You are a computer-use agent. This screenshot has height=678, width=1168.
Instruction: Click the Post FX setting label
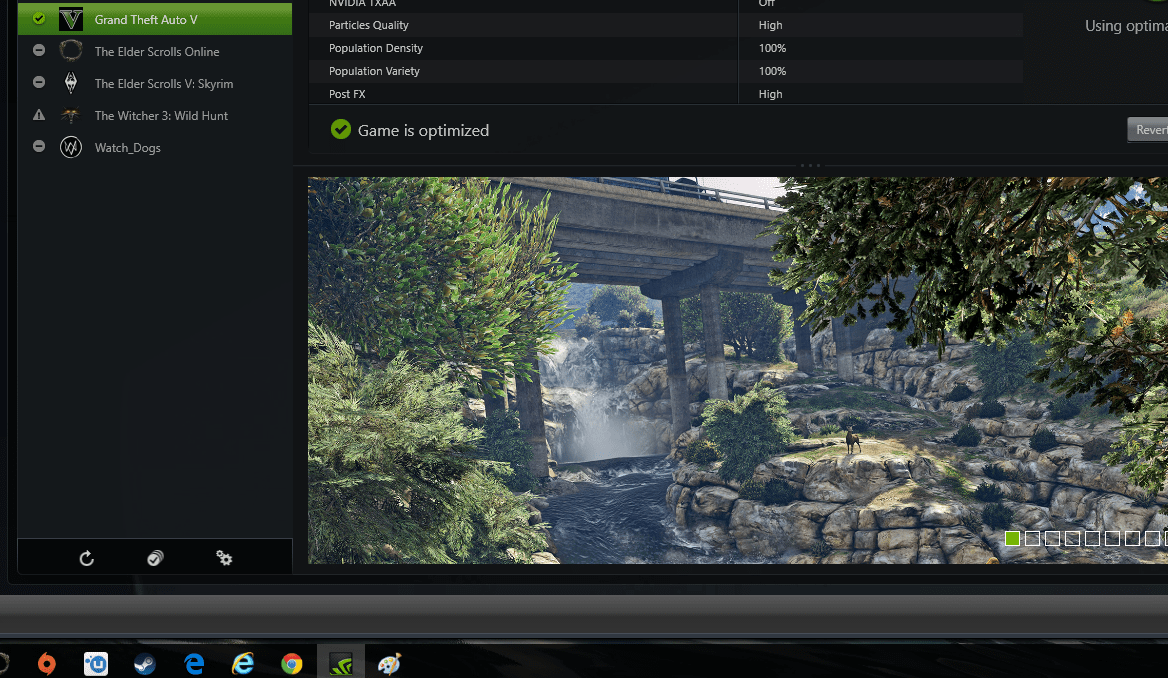[347, 94]
